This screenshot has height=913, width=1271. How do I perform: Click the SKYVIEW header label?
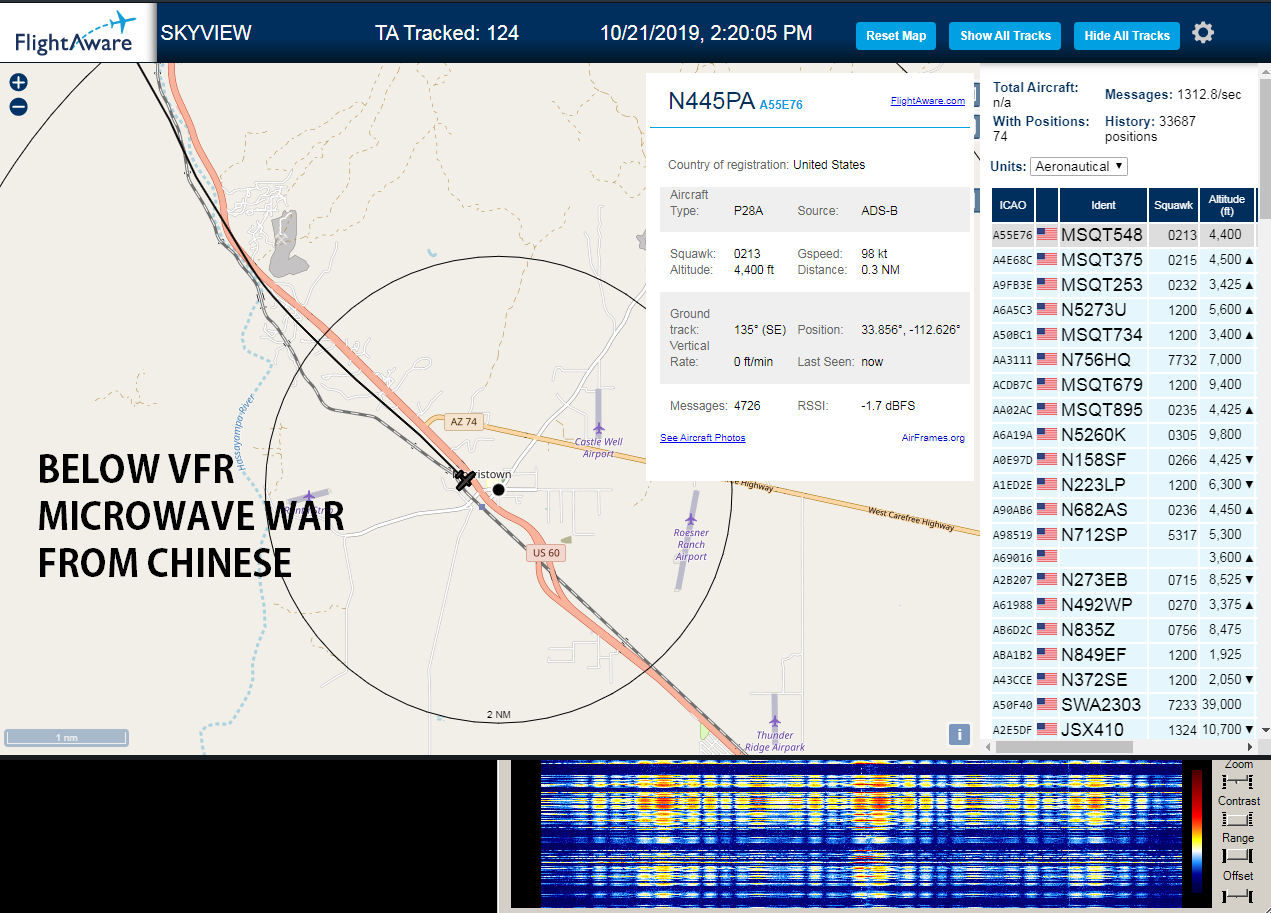coord(206,33)
